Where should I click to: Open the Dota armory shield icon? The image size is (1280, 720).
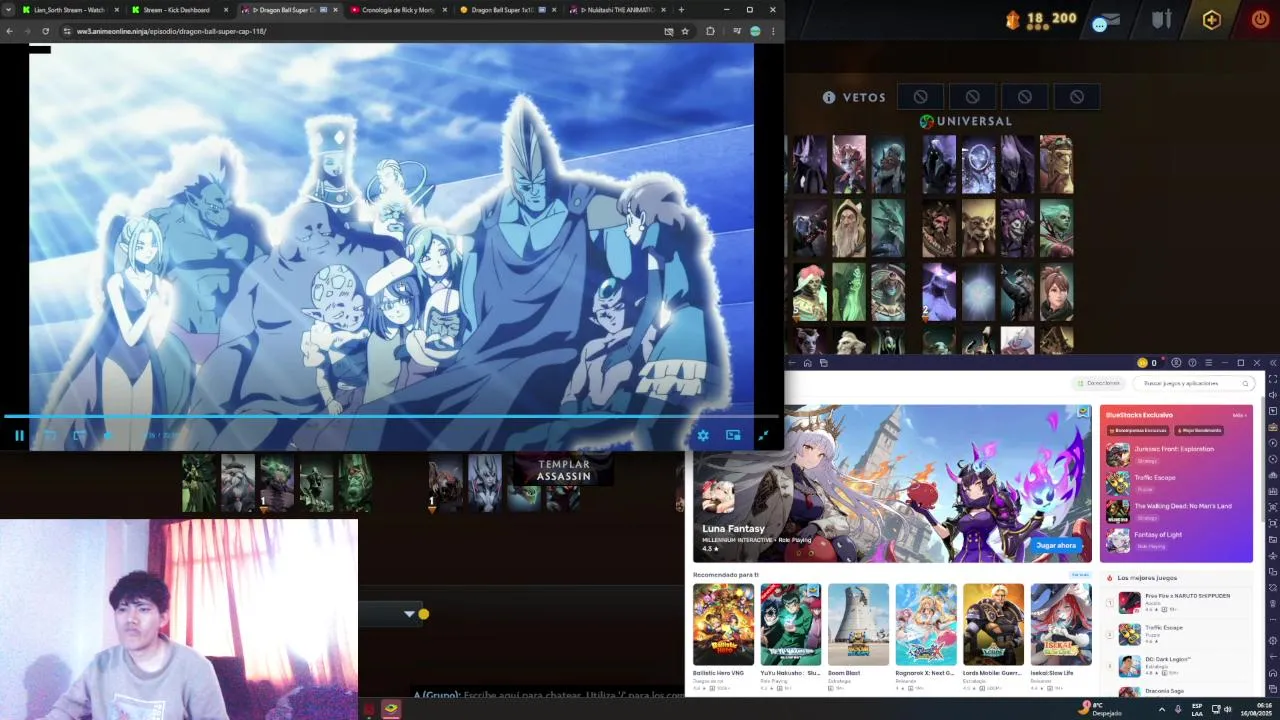(x=1161, y=20)
